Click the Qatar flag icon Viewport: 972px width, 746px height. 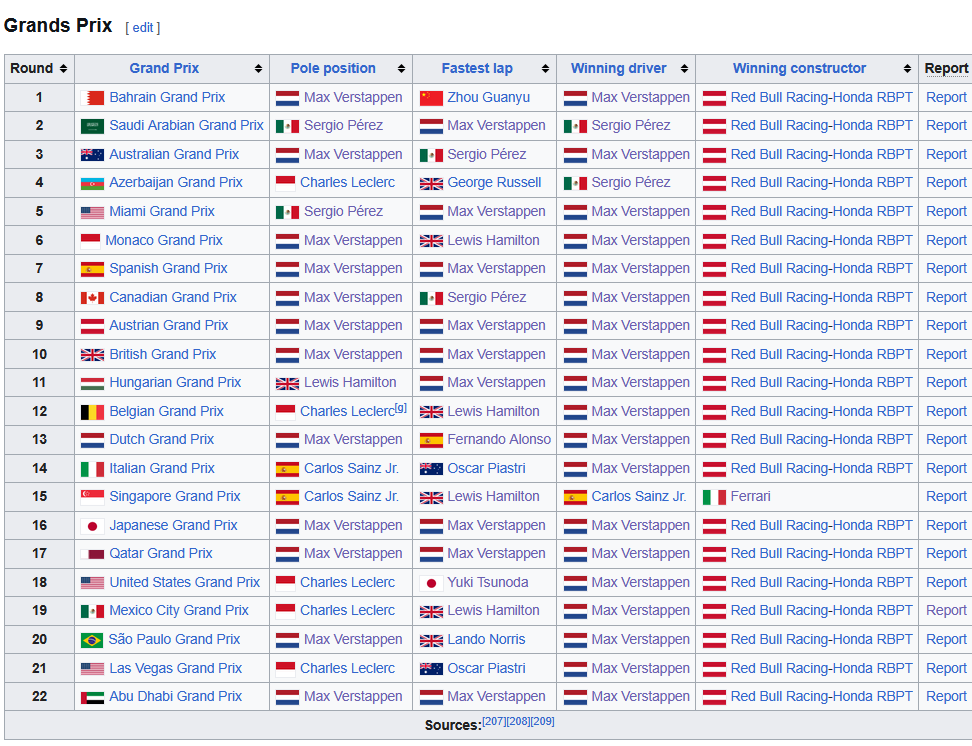pyautogui.click(x=92, y=554)
